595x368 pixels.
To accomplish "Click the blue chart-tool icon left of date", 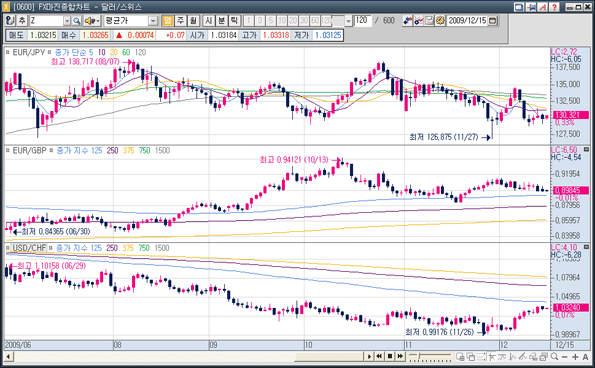I will (408, 20).
